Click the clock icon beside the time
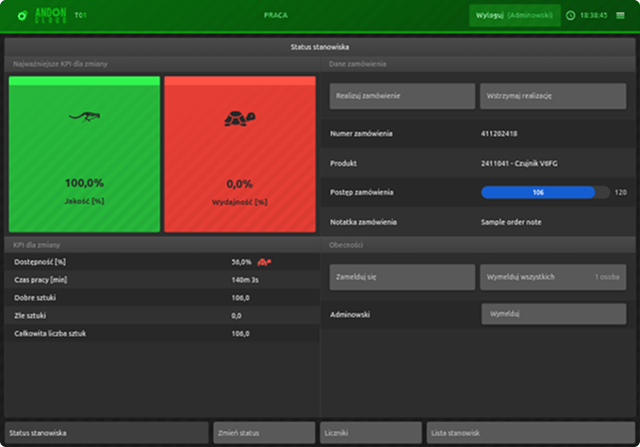640x447 pixels. click(x=570, y=16)
